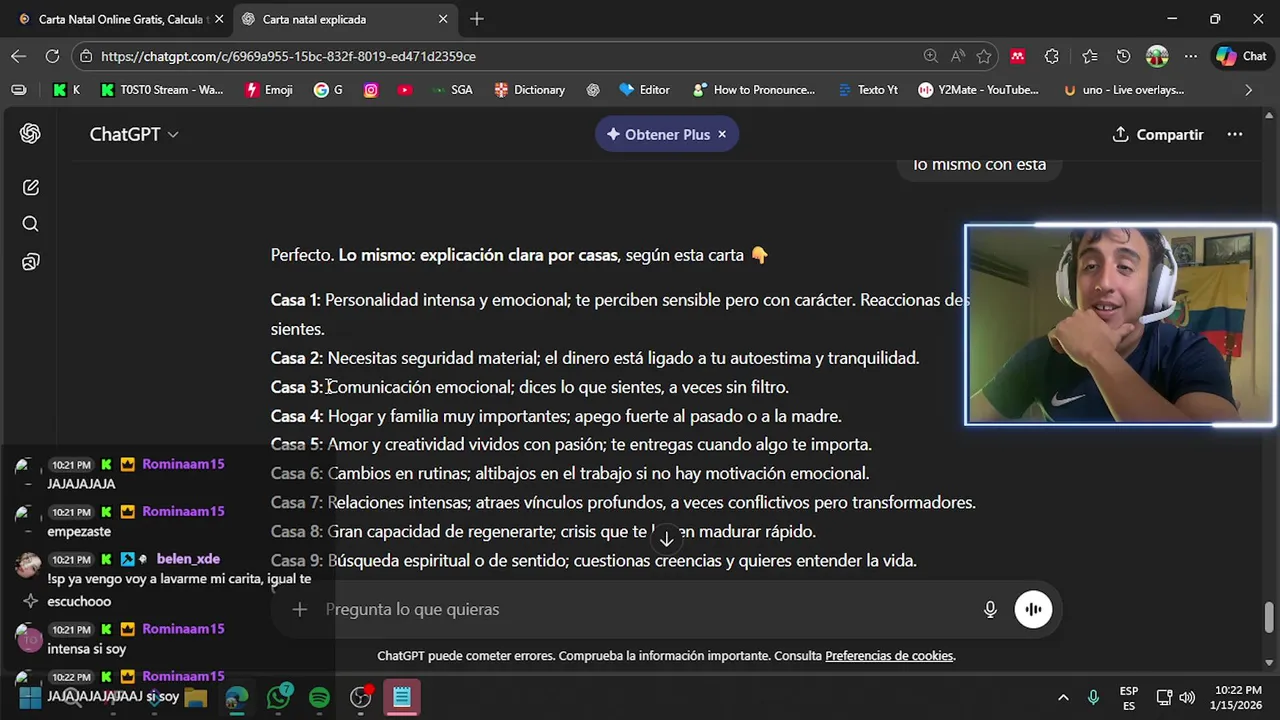The image size is (1280, 720).
Task: Open the sidebar images library icon
Action: [x=30, y=262]
